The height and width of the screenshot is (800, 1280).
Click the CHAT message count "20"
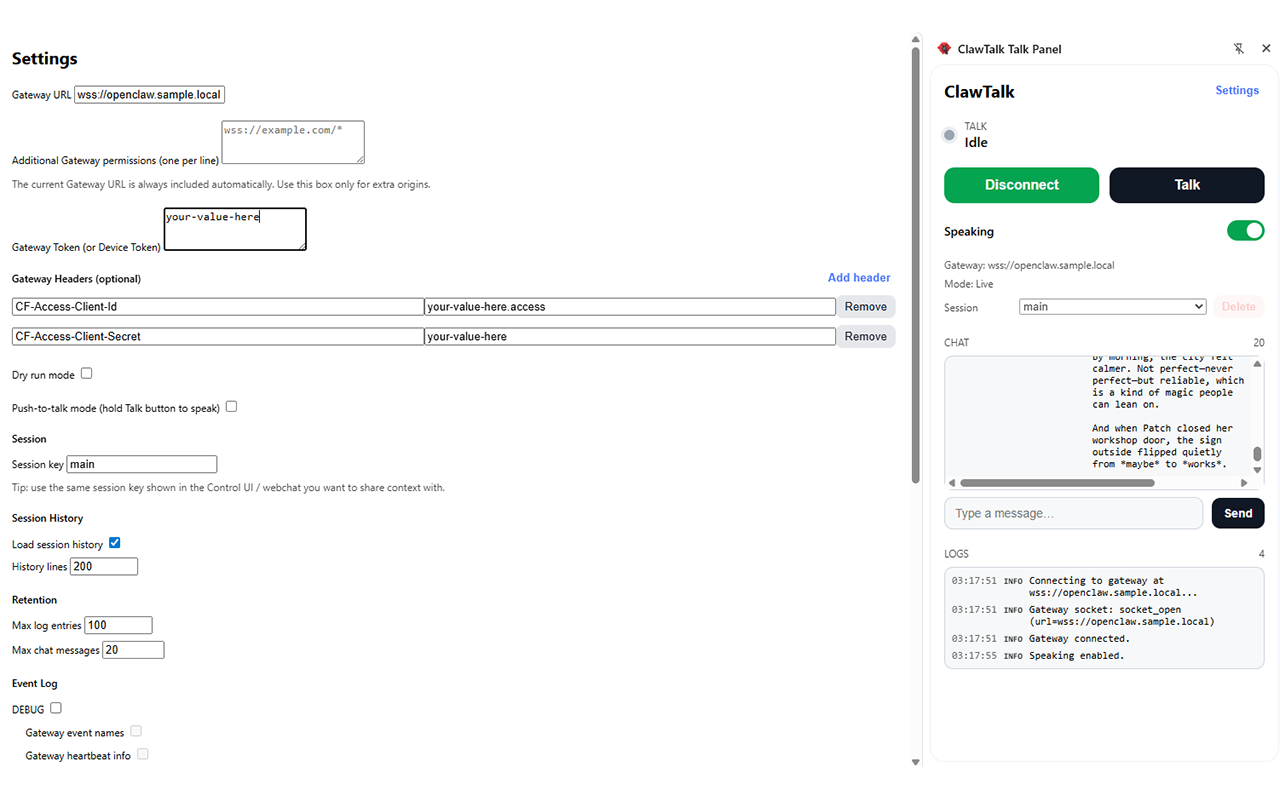1259,342
